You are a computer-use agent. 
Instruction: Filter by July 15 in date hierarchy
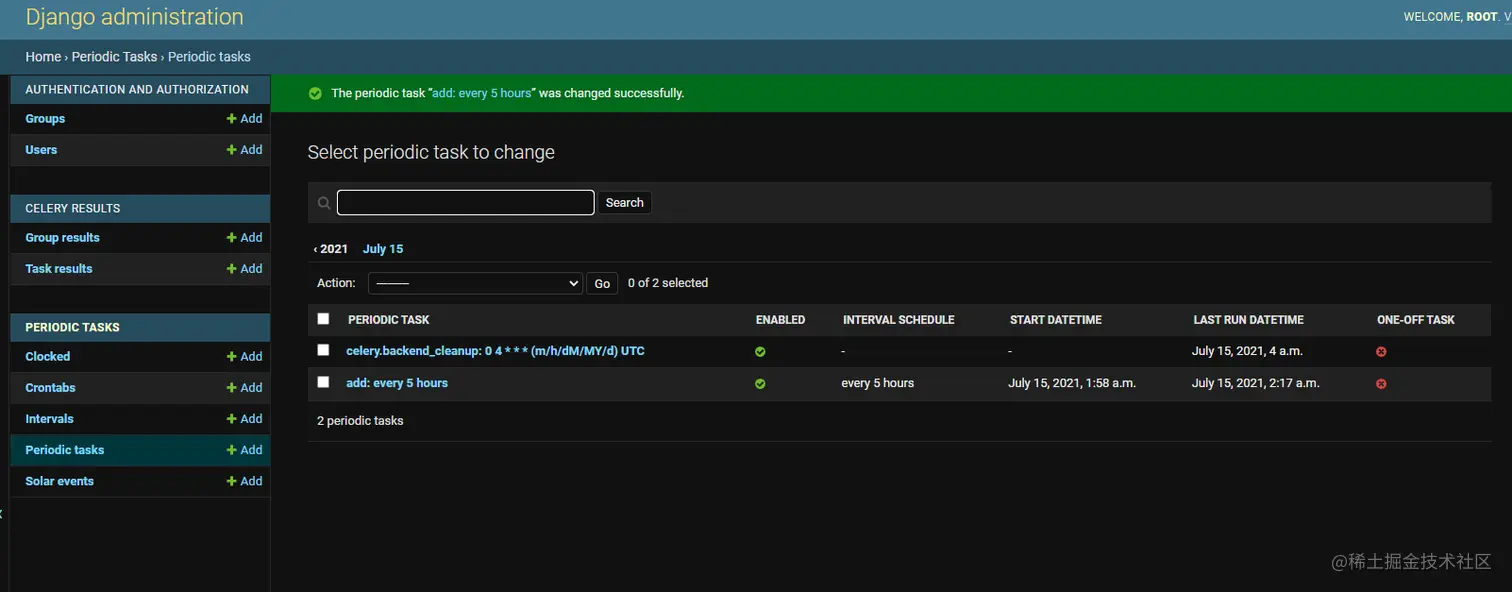click(x=383, y=249)
